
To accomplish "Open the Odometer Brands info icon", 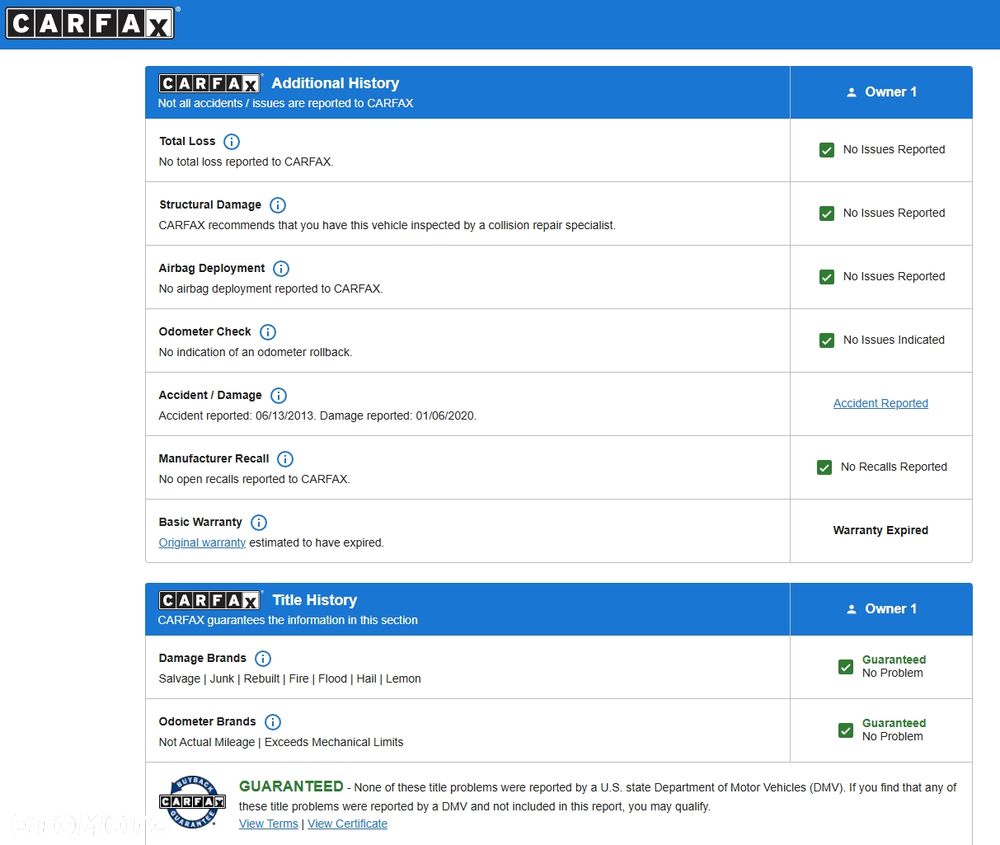I will [x=272, y=722].
